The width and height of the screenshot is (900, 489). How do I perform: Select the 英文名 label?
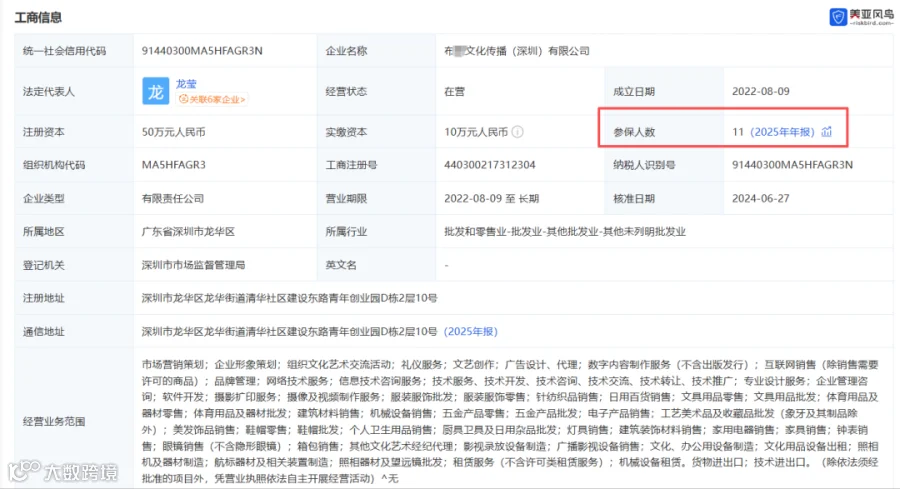341,265
